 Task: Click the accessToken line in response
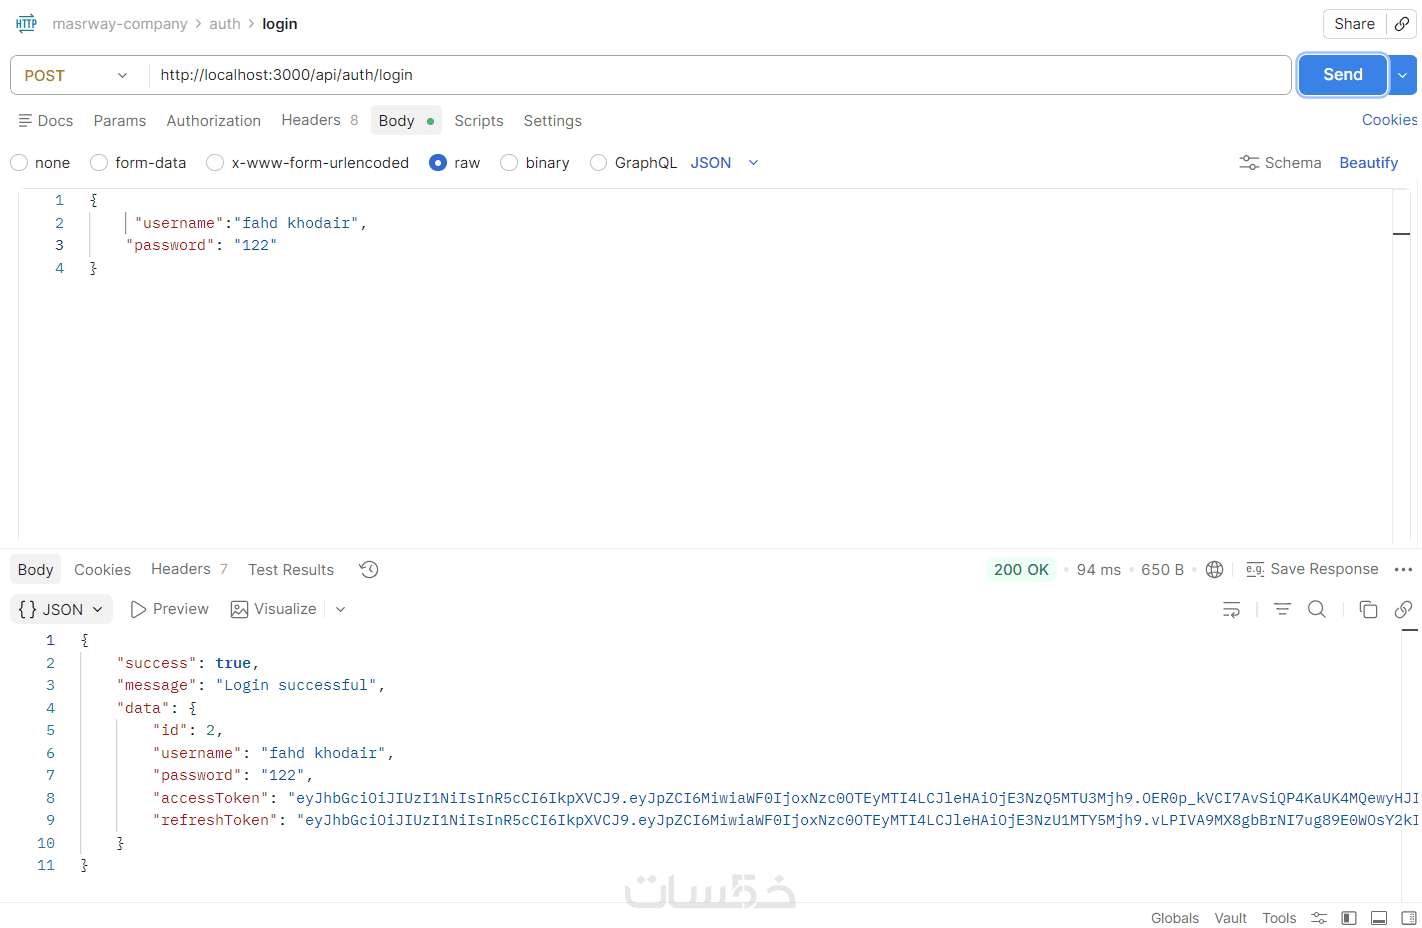(x=785, y=798)
